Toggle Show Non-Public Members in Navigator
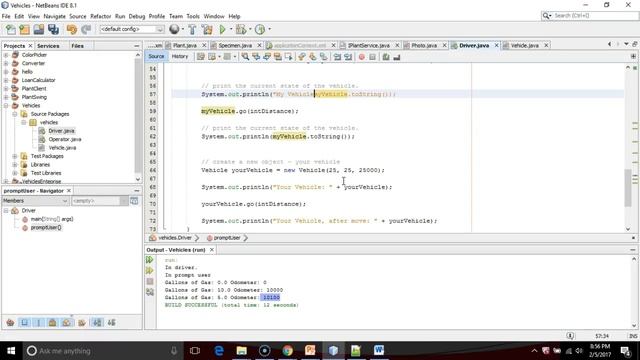Image resolution: width=640 pixels, height=360 pixels. click(x=52, y=323)
